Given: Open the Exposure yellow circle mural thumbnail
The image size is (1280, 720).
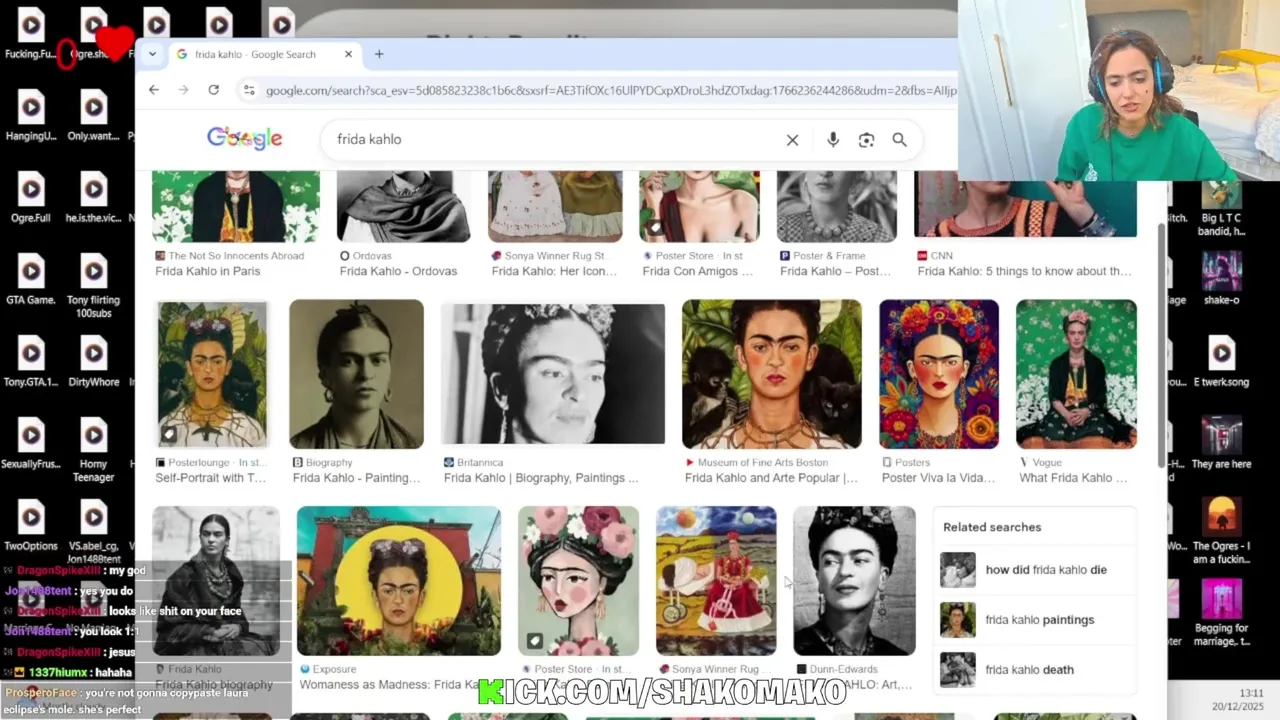Looking at the screenshot, I should pyautogui.click(x=398, y=581).
